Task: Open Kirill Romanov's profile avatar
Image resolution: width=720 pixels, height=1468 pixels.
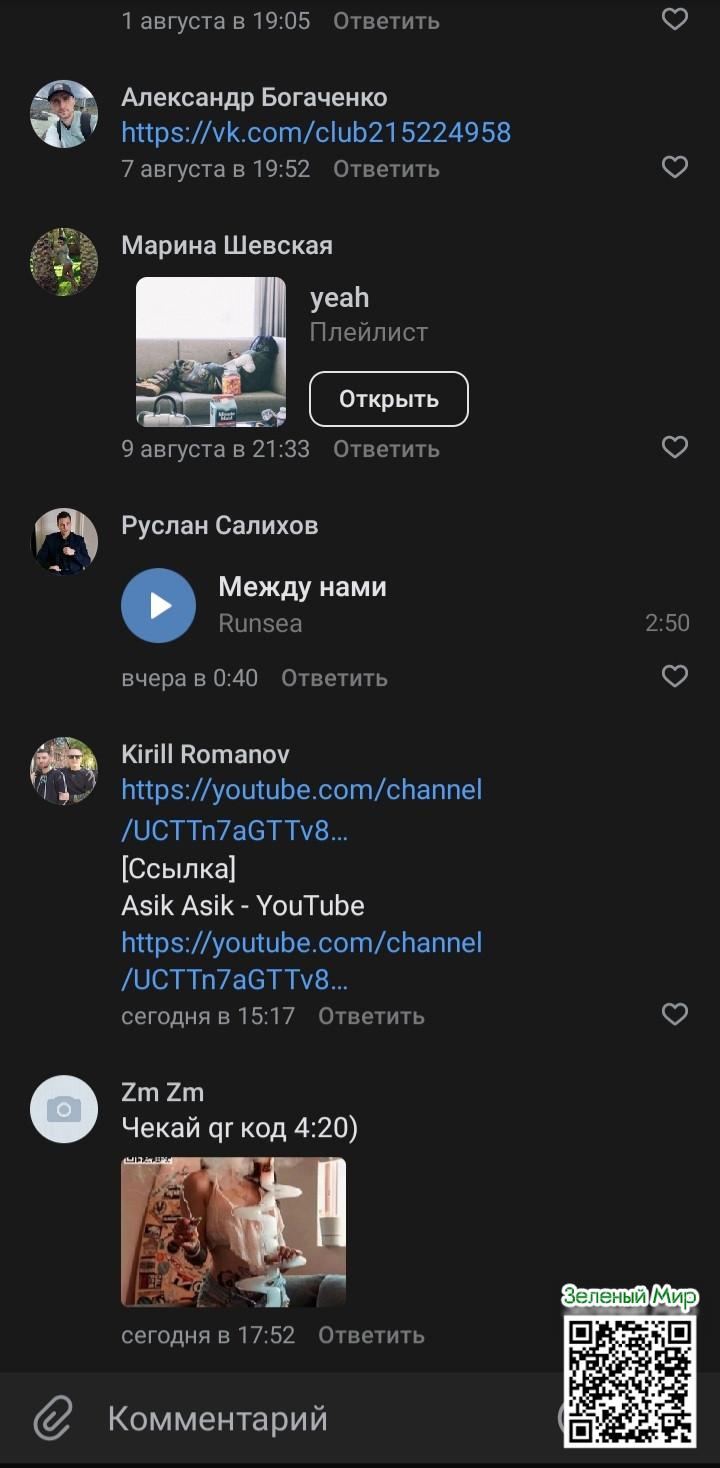Action: coord(64,771)
